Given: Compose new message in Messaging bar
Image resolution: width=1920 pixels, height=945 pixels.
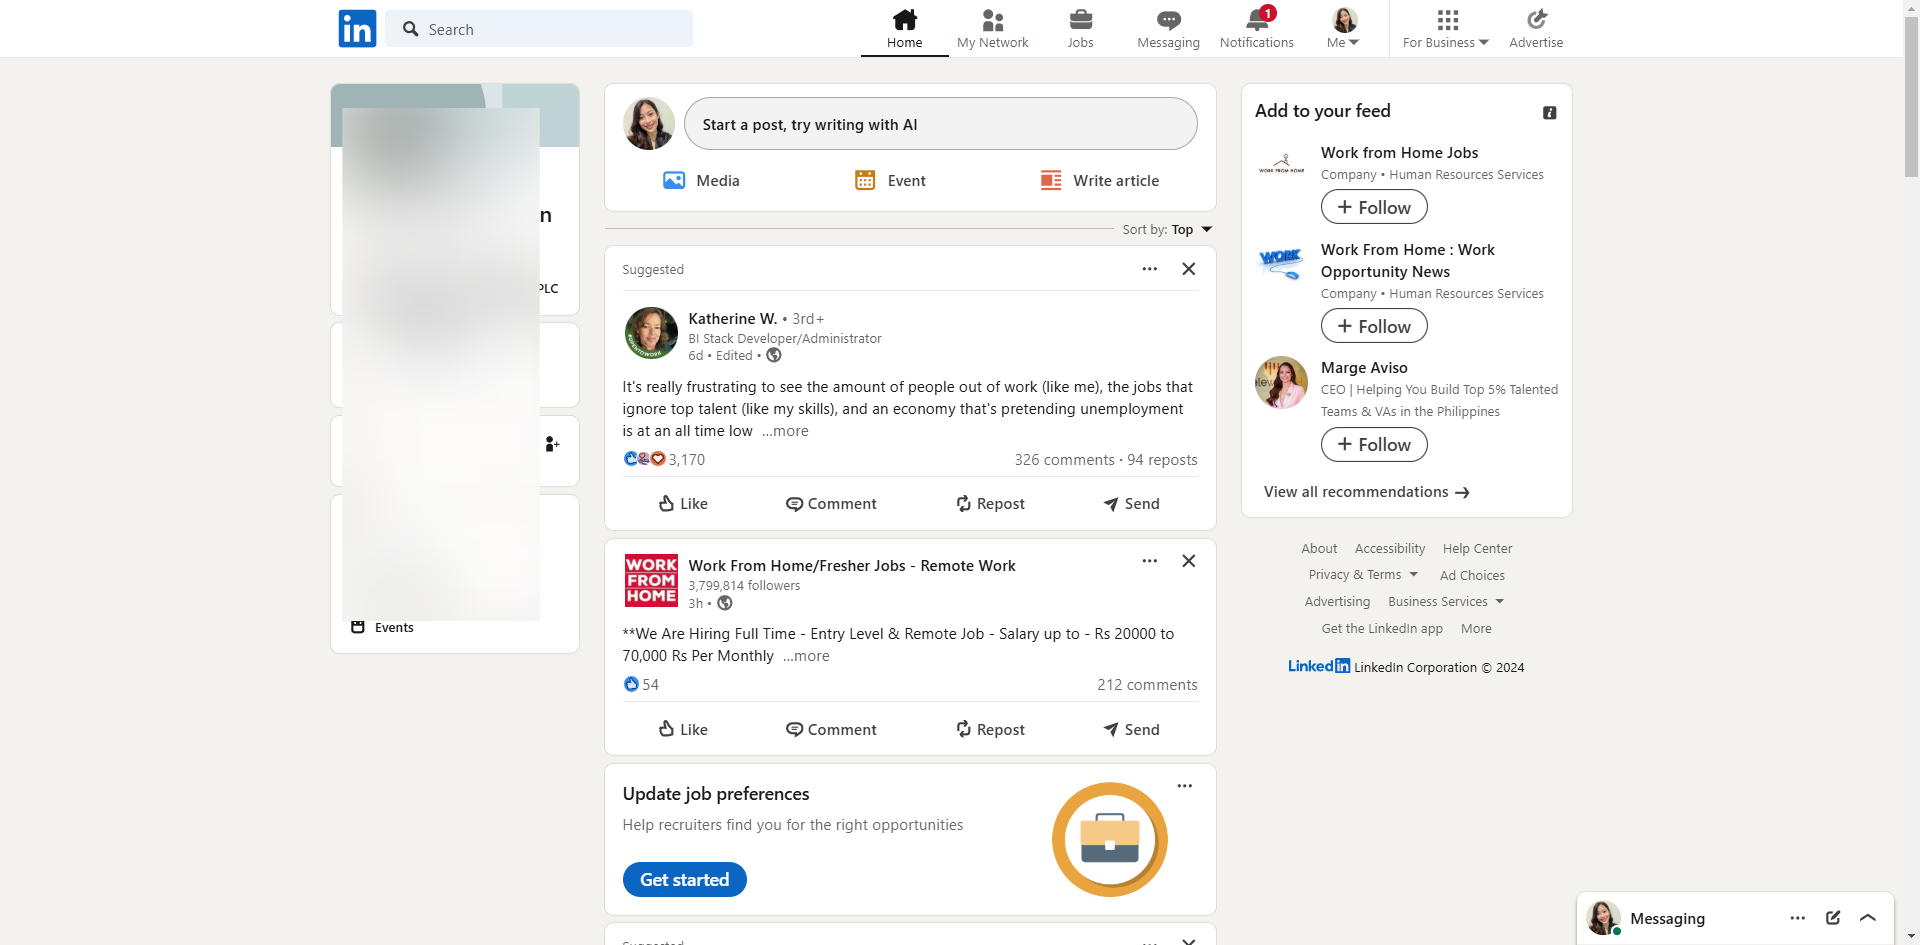Looking at the screenshot, I should click(1833, 918).
